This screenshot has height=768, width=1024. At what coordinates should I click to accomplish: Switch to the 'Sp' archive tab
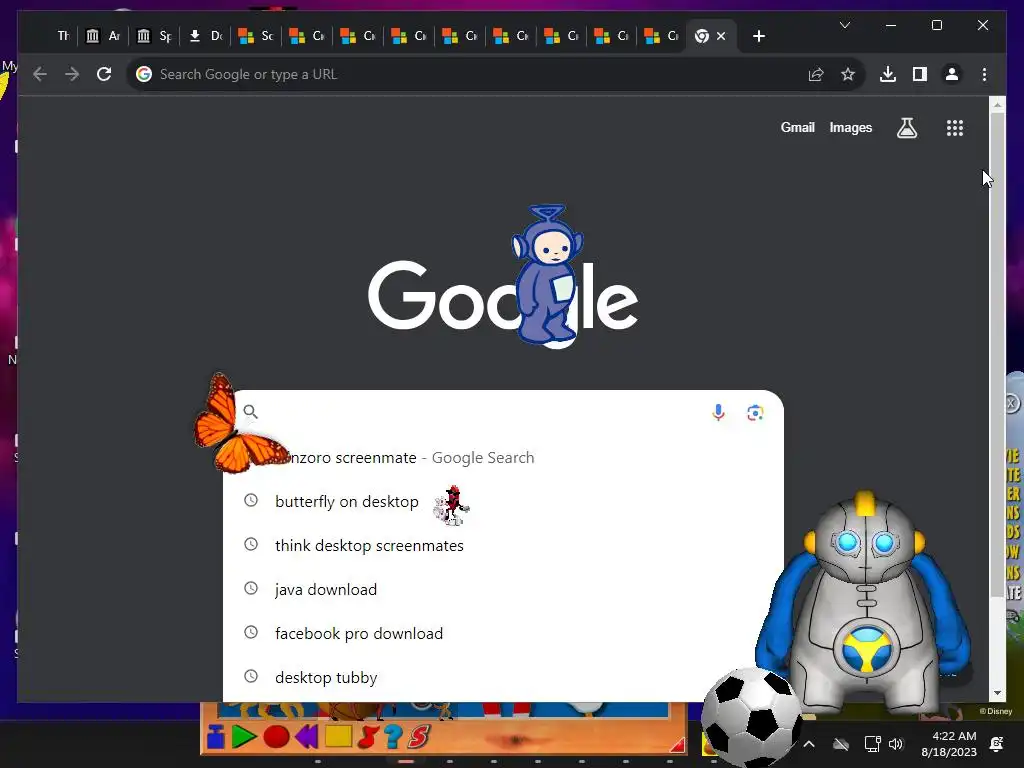pyautogui.click(x=154, y=36)
